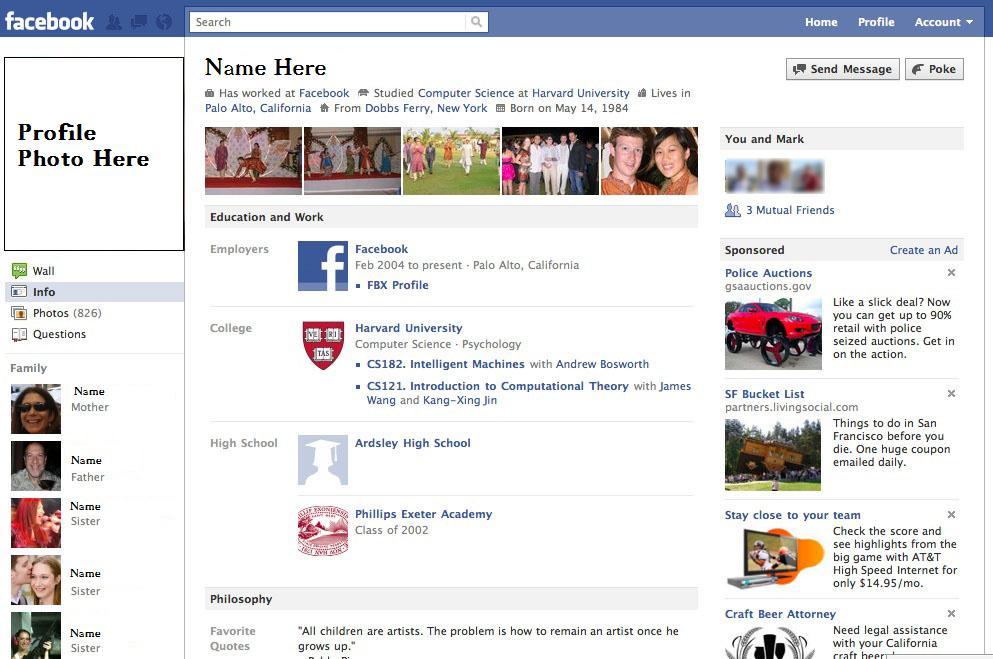Click the Harvard University crest
This screenshot has height=659, width=993.
(323, 345)
